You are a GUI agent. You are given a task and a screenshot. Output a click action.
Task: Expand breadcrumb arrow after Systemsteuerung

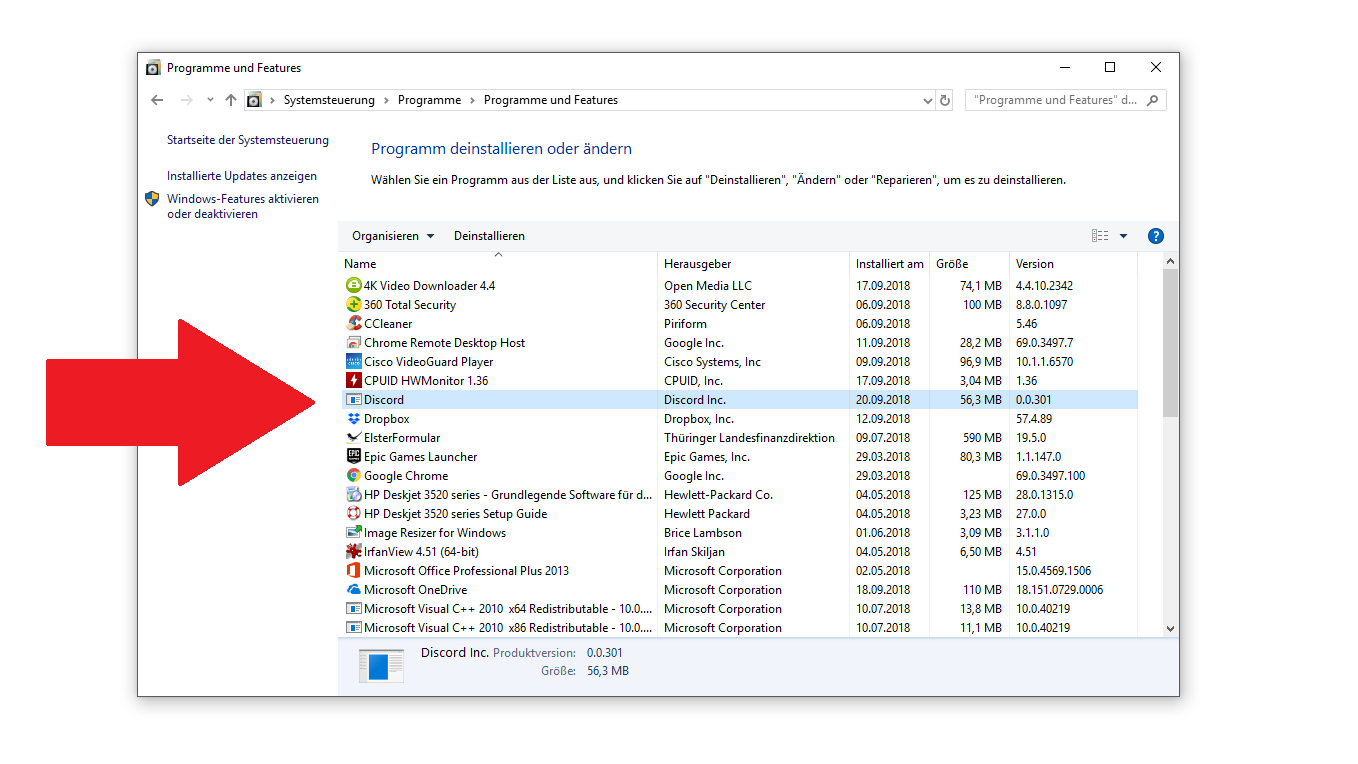coord(386,100)
